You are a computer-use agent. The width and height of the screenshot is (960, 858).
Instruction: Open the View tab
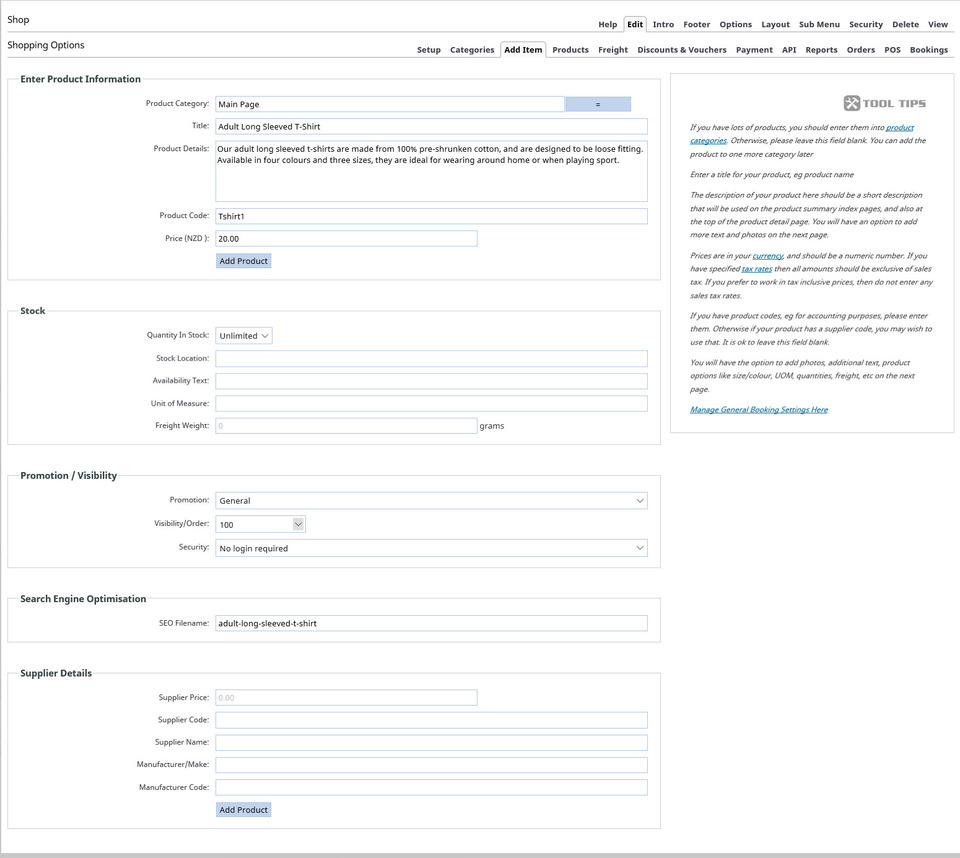point(937,24)
